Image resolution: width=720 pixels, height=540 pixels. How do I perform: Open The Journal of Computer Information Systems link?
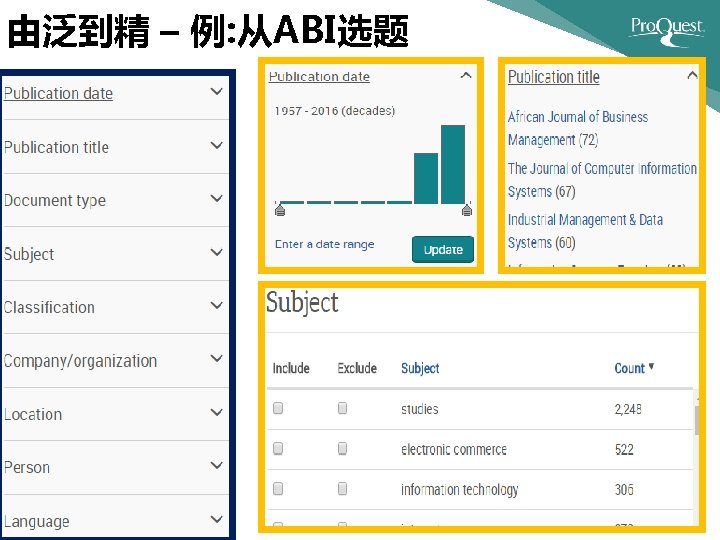[x=602, y=180]
